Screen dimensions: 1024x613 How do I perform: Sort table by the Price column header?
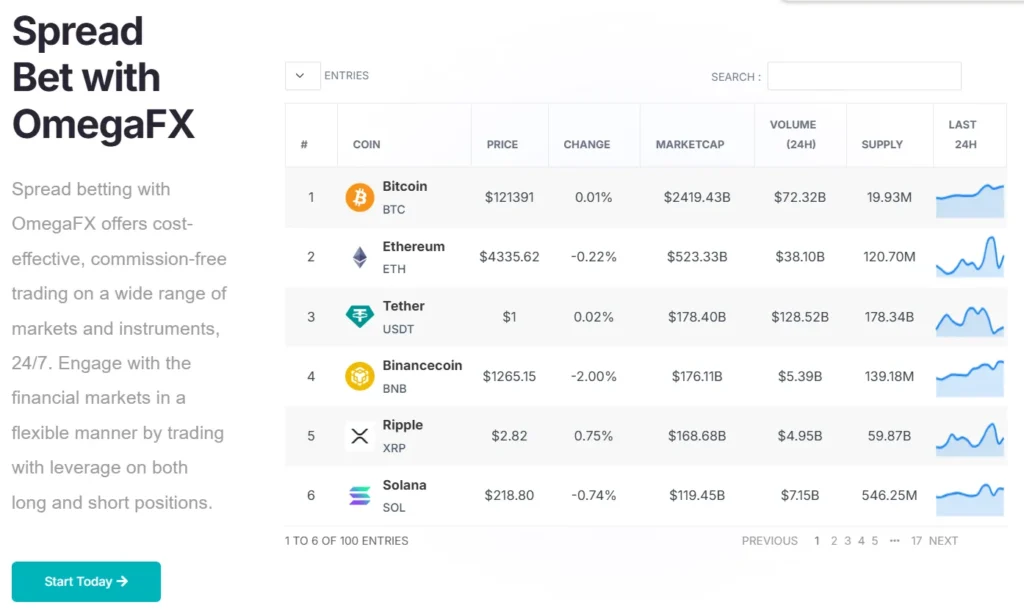(x=502, y=145)
